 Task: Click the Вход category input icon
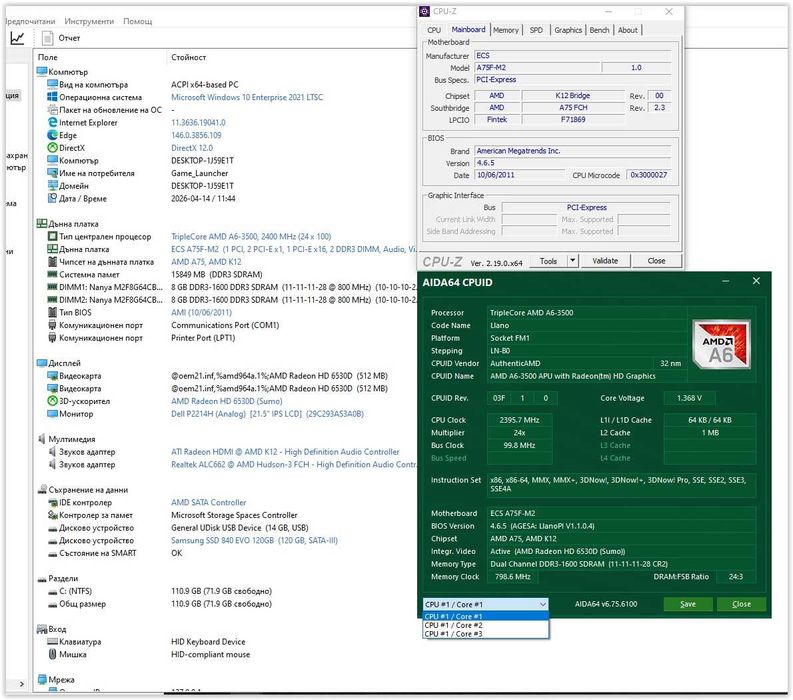42,629
